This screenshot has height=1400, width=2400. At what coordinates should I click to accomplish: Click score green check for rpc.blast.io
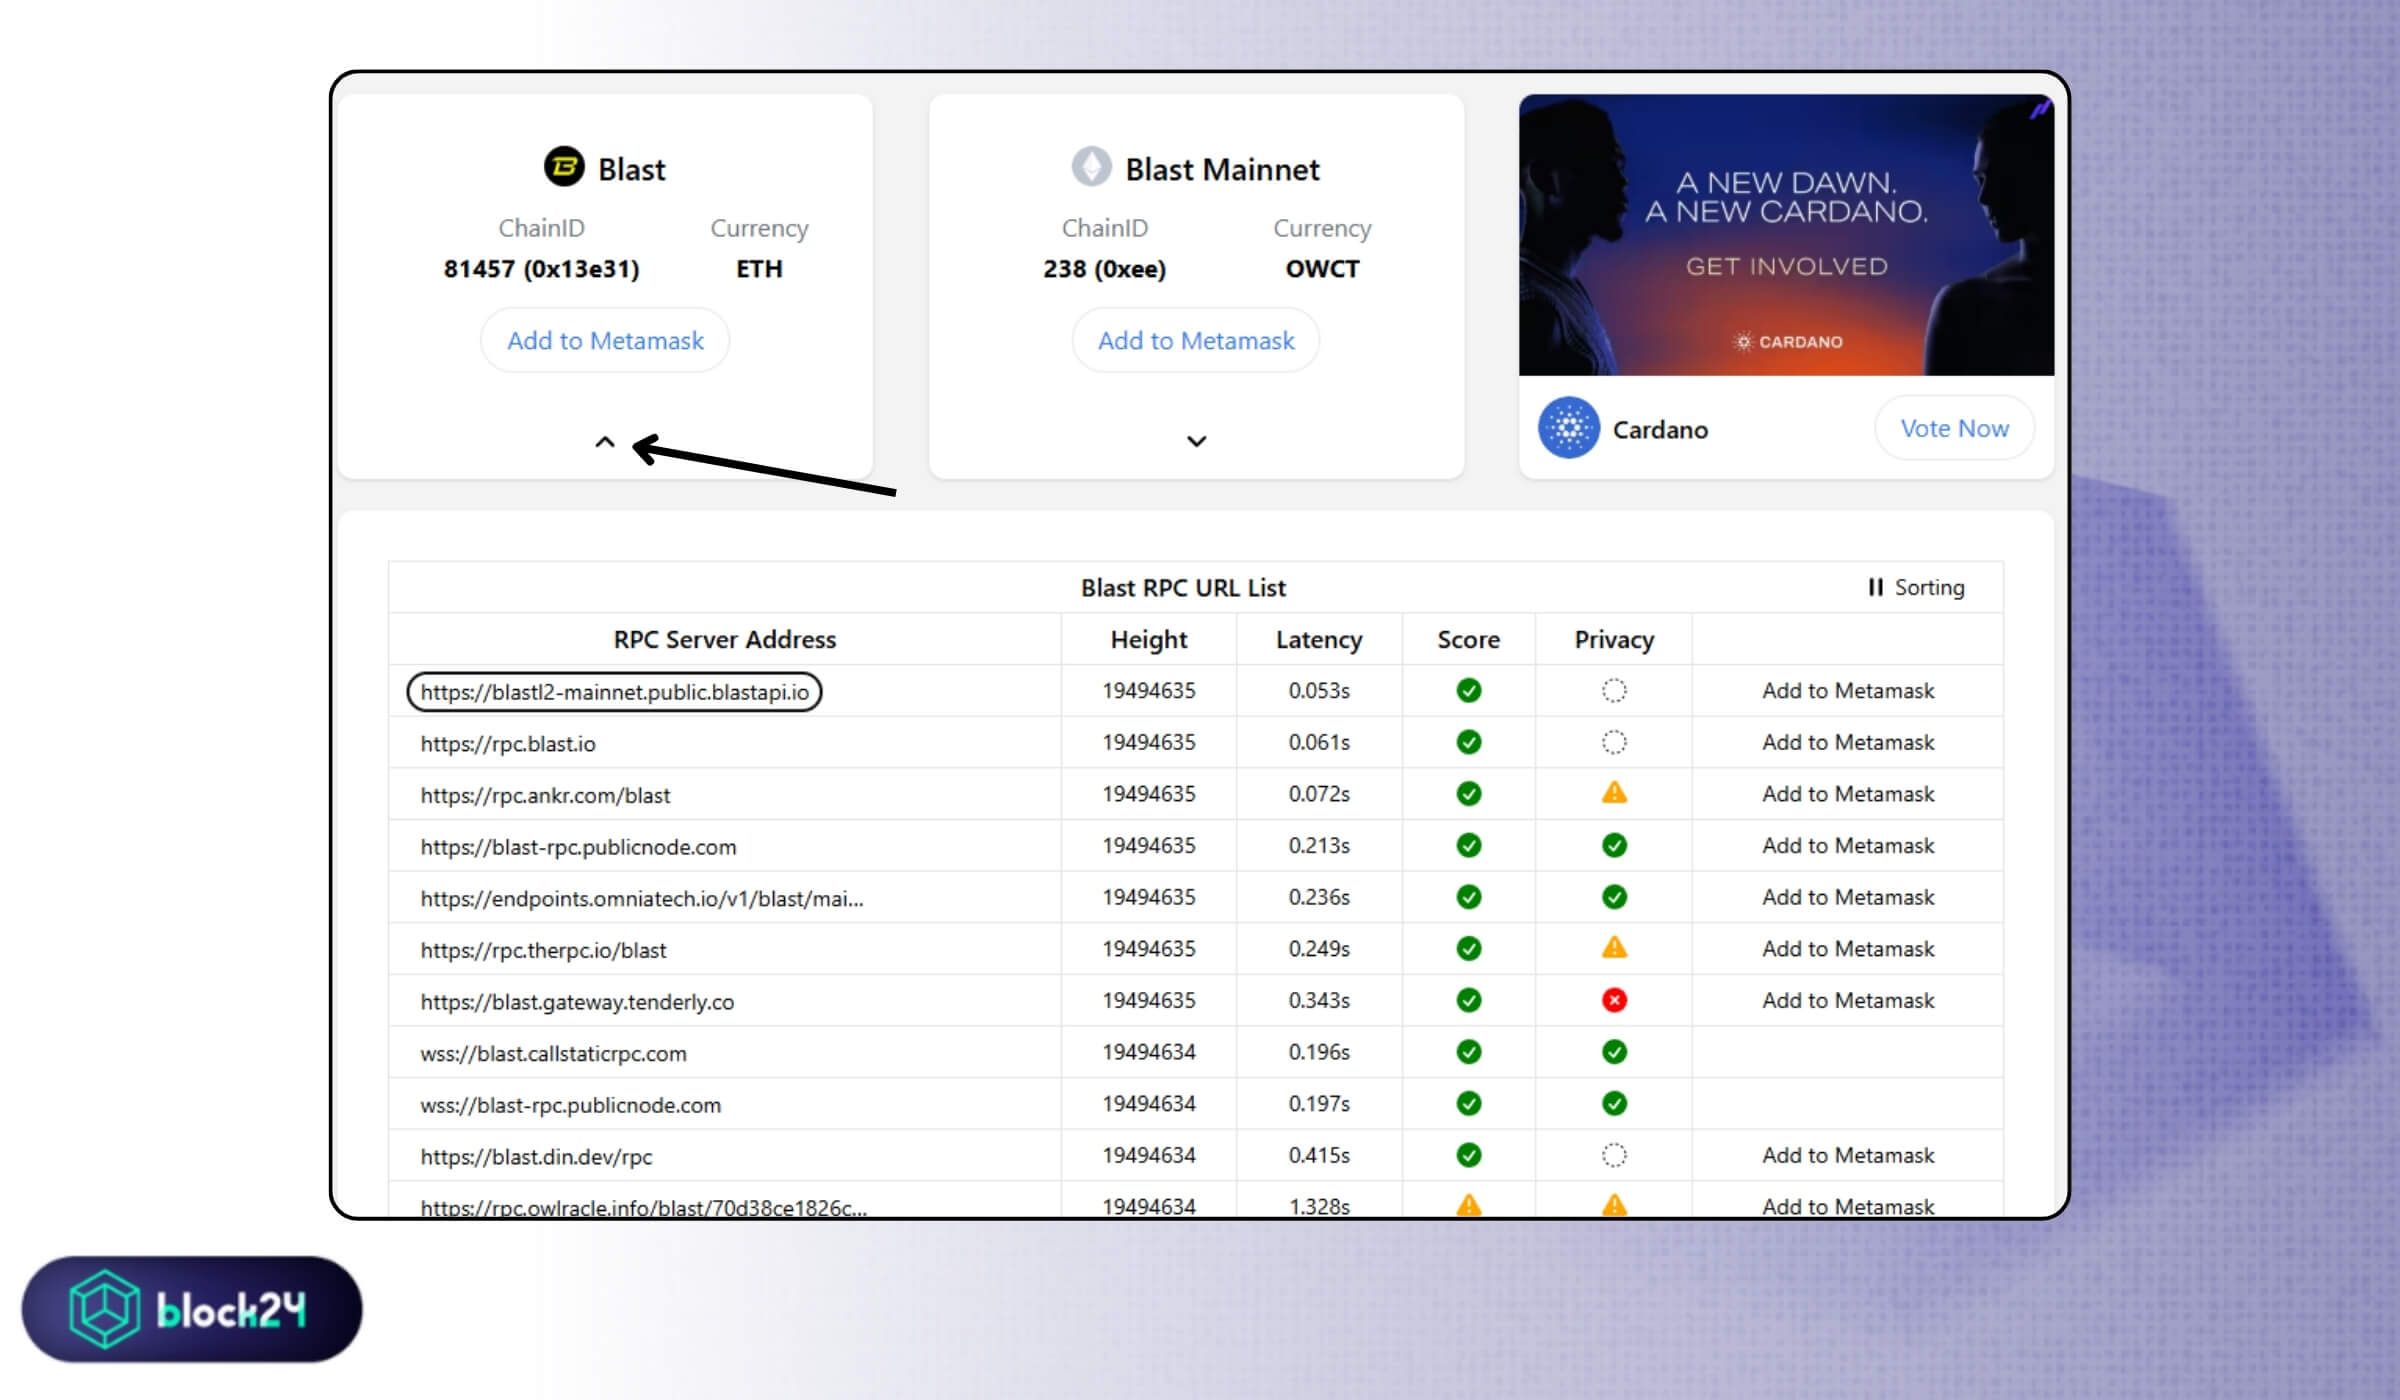1468,742
